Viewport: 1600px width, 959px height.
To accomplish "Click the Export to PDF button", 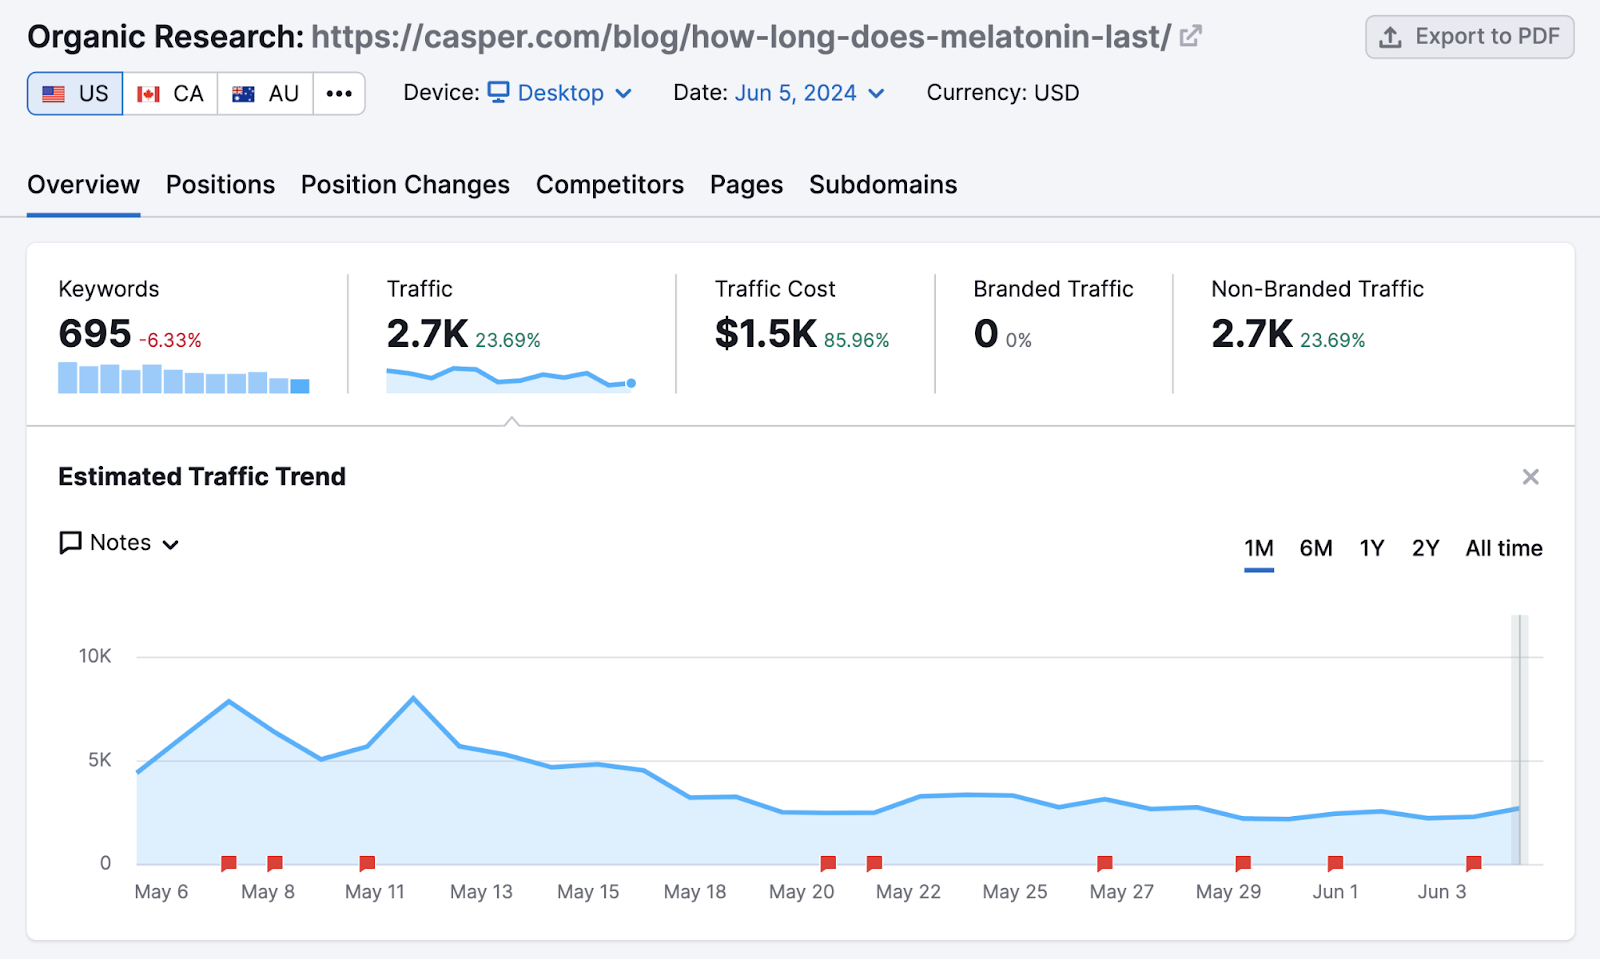I will [1469, 36].
